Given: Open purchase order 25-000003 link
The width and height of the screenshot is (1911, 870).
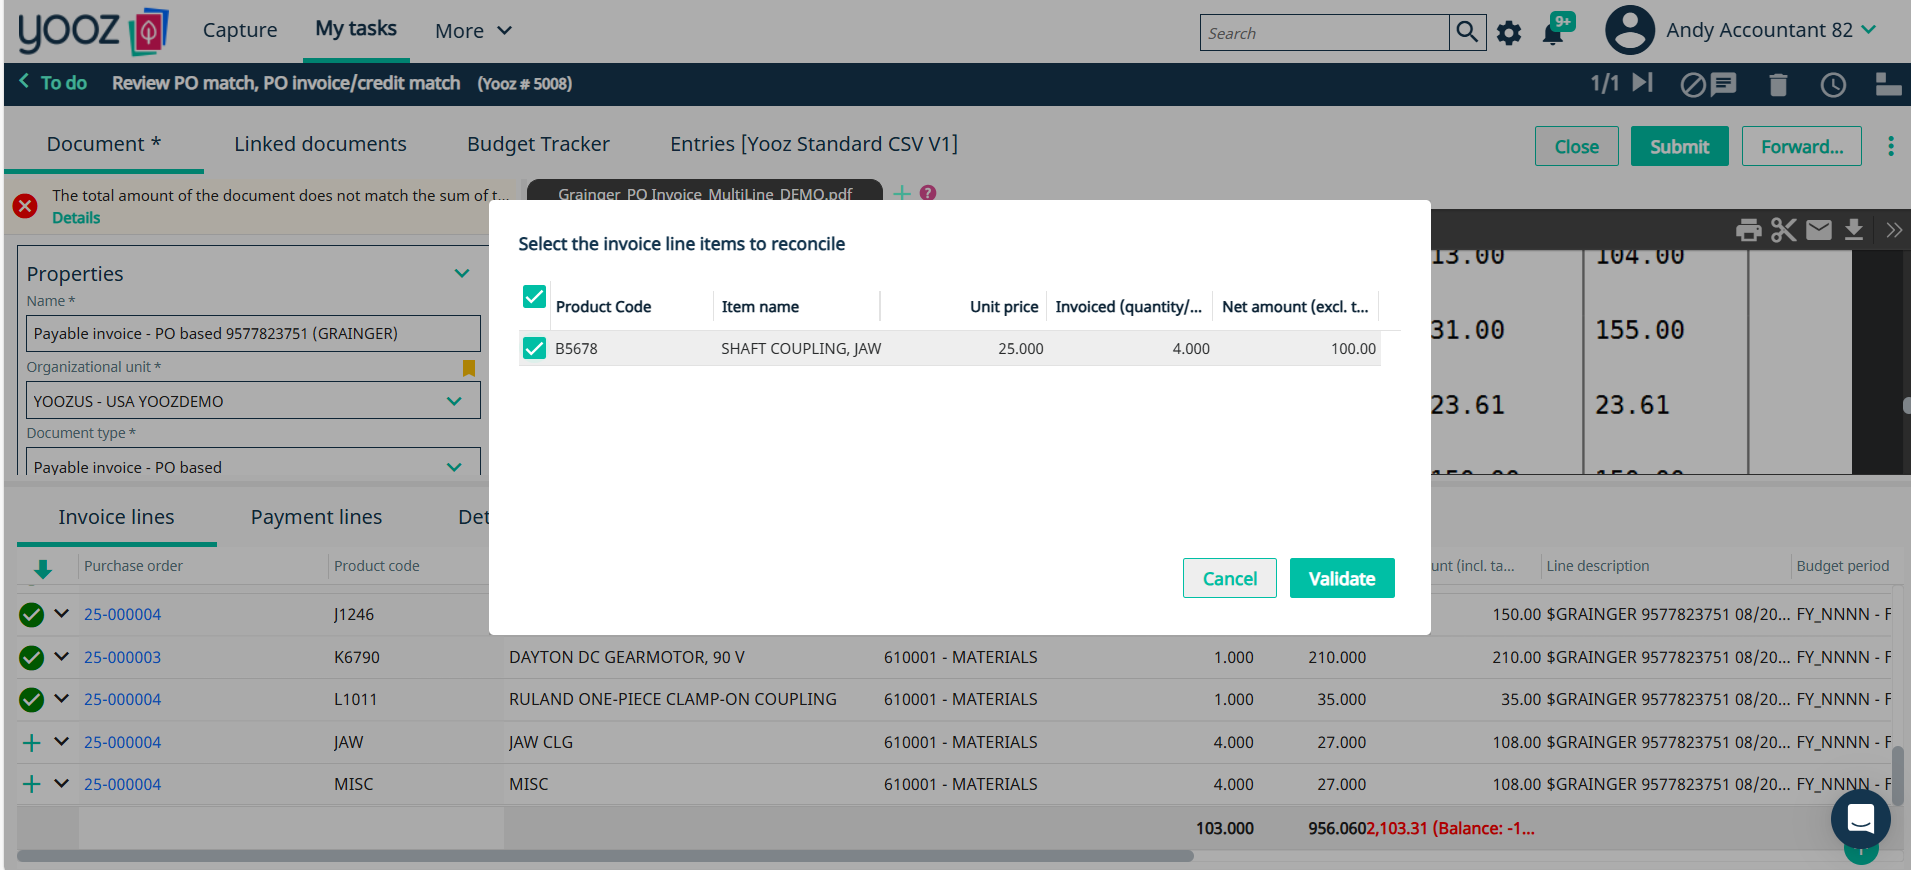Looking at the screenshot, I should pos(122,658).
